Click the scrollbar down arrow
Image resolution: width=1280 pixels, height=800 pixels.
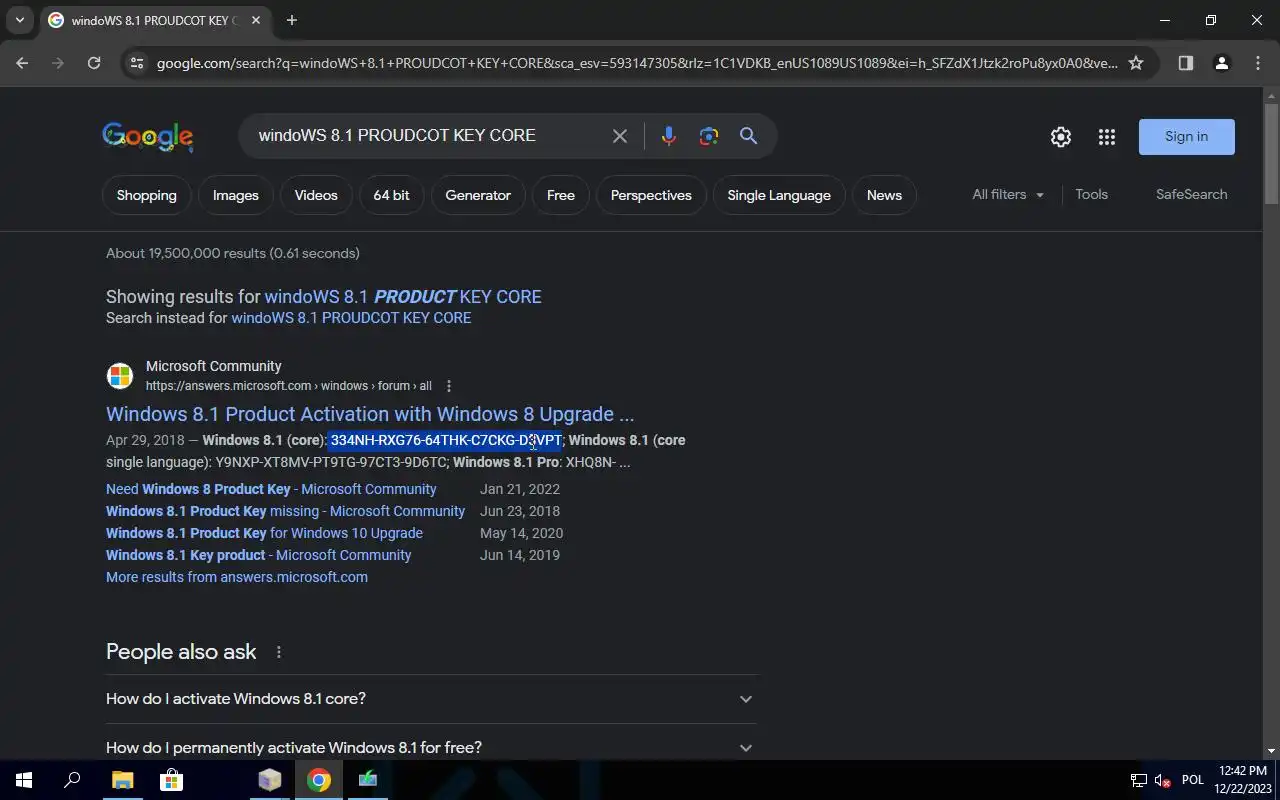[1271, 751]
